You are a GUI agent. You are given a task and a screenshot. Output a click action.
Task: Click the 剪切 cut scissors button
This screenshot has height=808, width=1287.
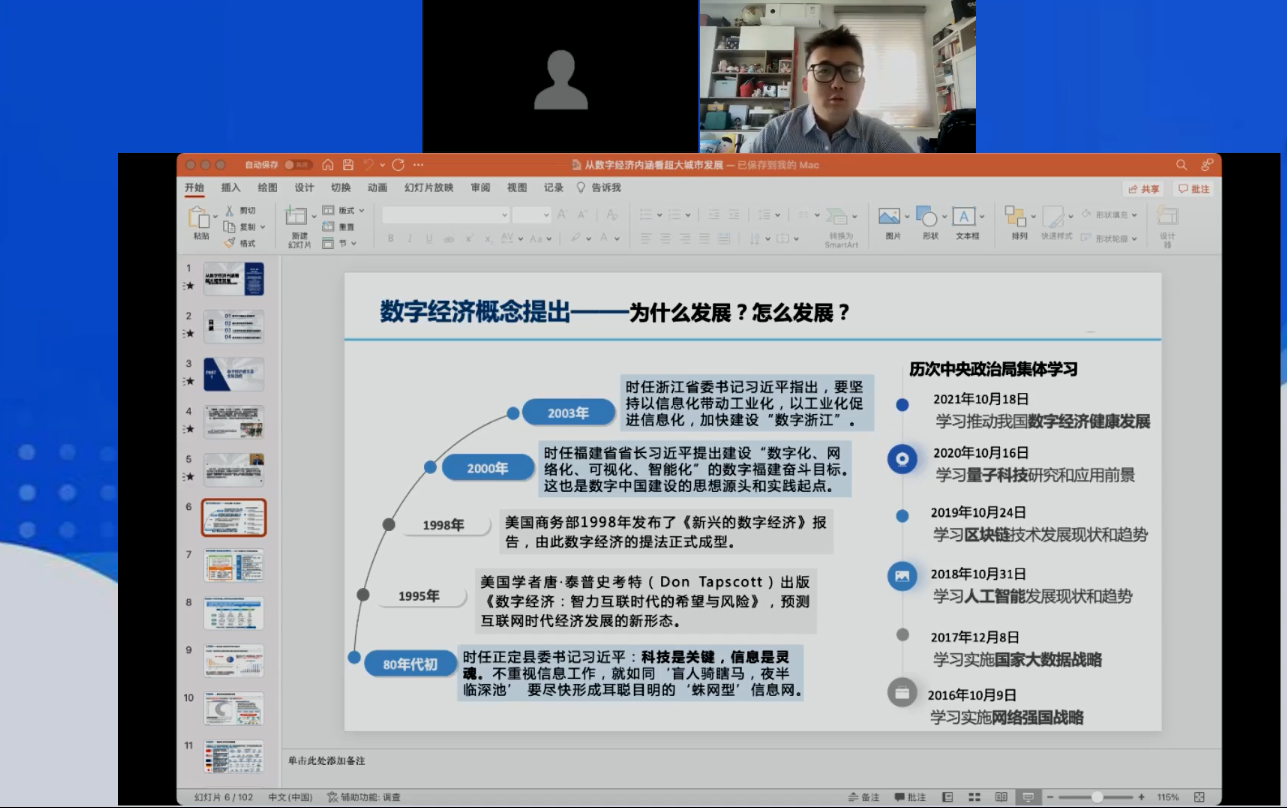(x=240, y=211)
